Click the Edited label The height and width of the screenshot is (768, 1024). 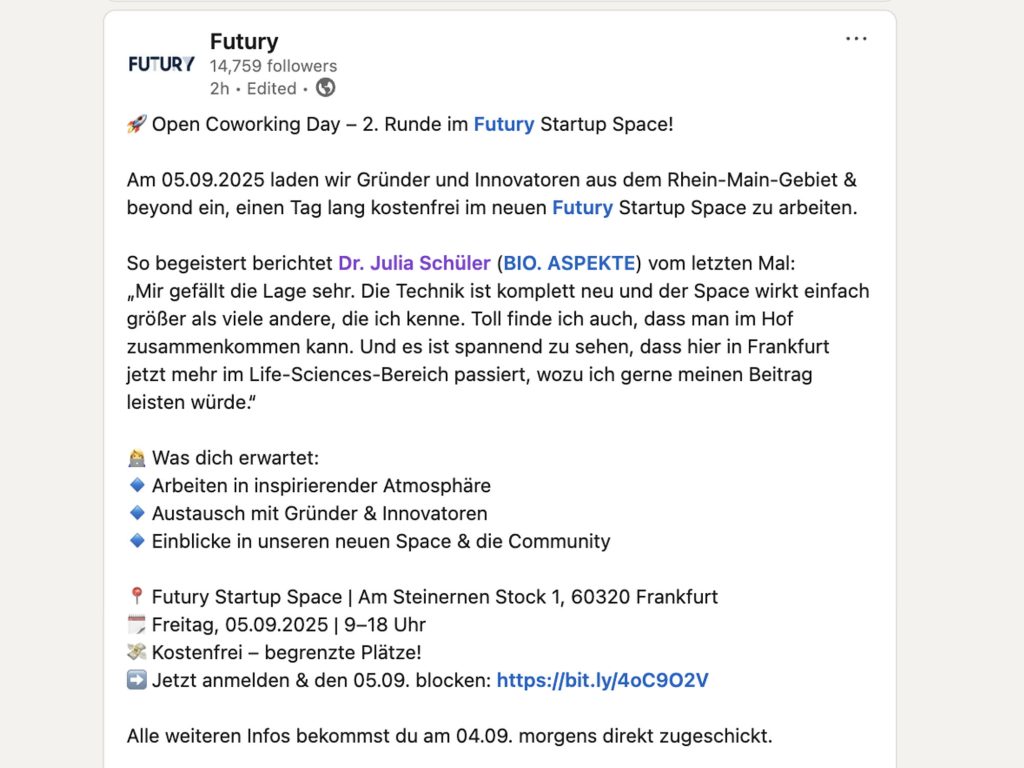tap(270, 89)
